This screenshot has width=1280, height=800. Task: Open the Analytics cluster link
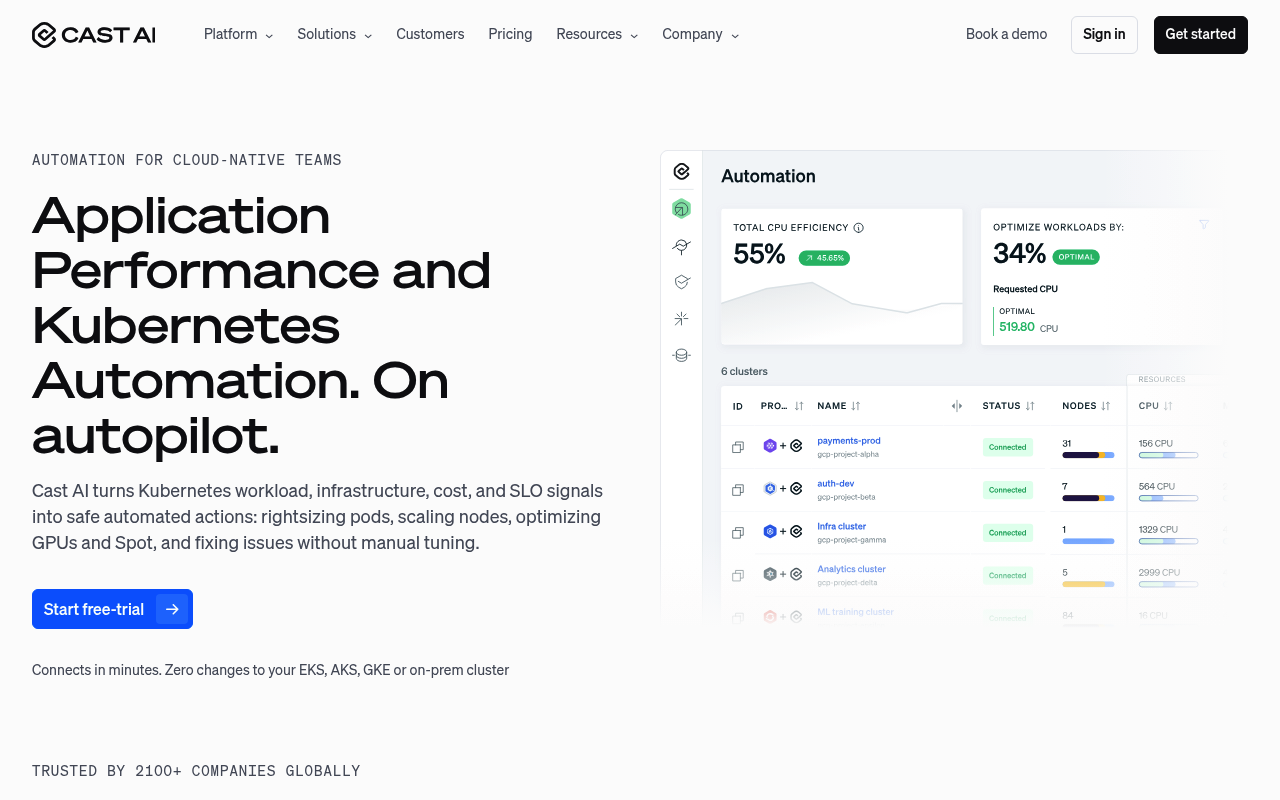coord(852,569)
